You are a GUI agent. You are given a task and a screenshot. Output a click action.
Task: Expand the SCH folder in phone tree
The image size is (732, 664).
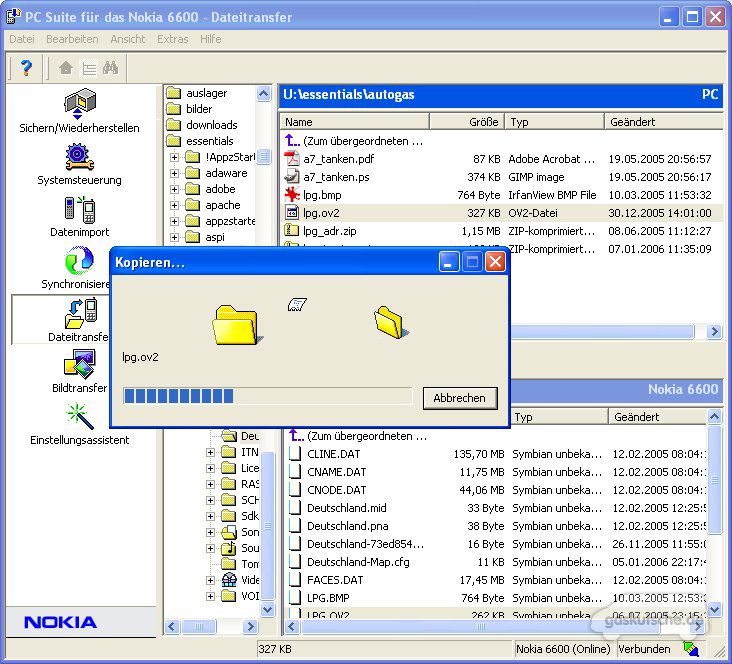tap(210, 500)
